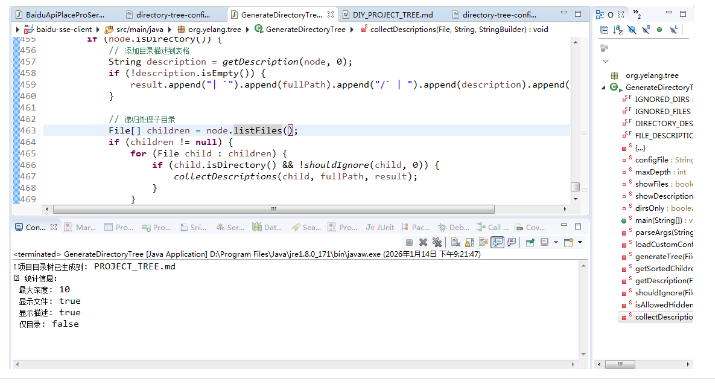The image size is (715, 383).
Task: Expand breadcrumb arrow after GenerateDirectoryTree
Action: pos(352,30)
